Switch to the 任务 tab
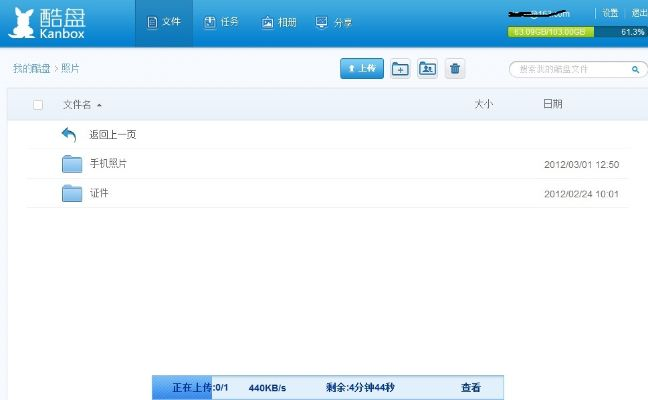The height and width of the screenshot is (400, 648). tap(221, 22)
